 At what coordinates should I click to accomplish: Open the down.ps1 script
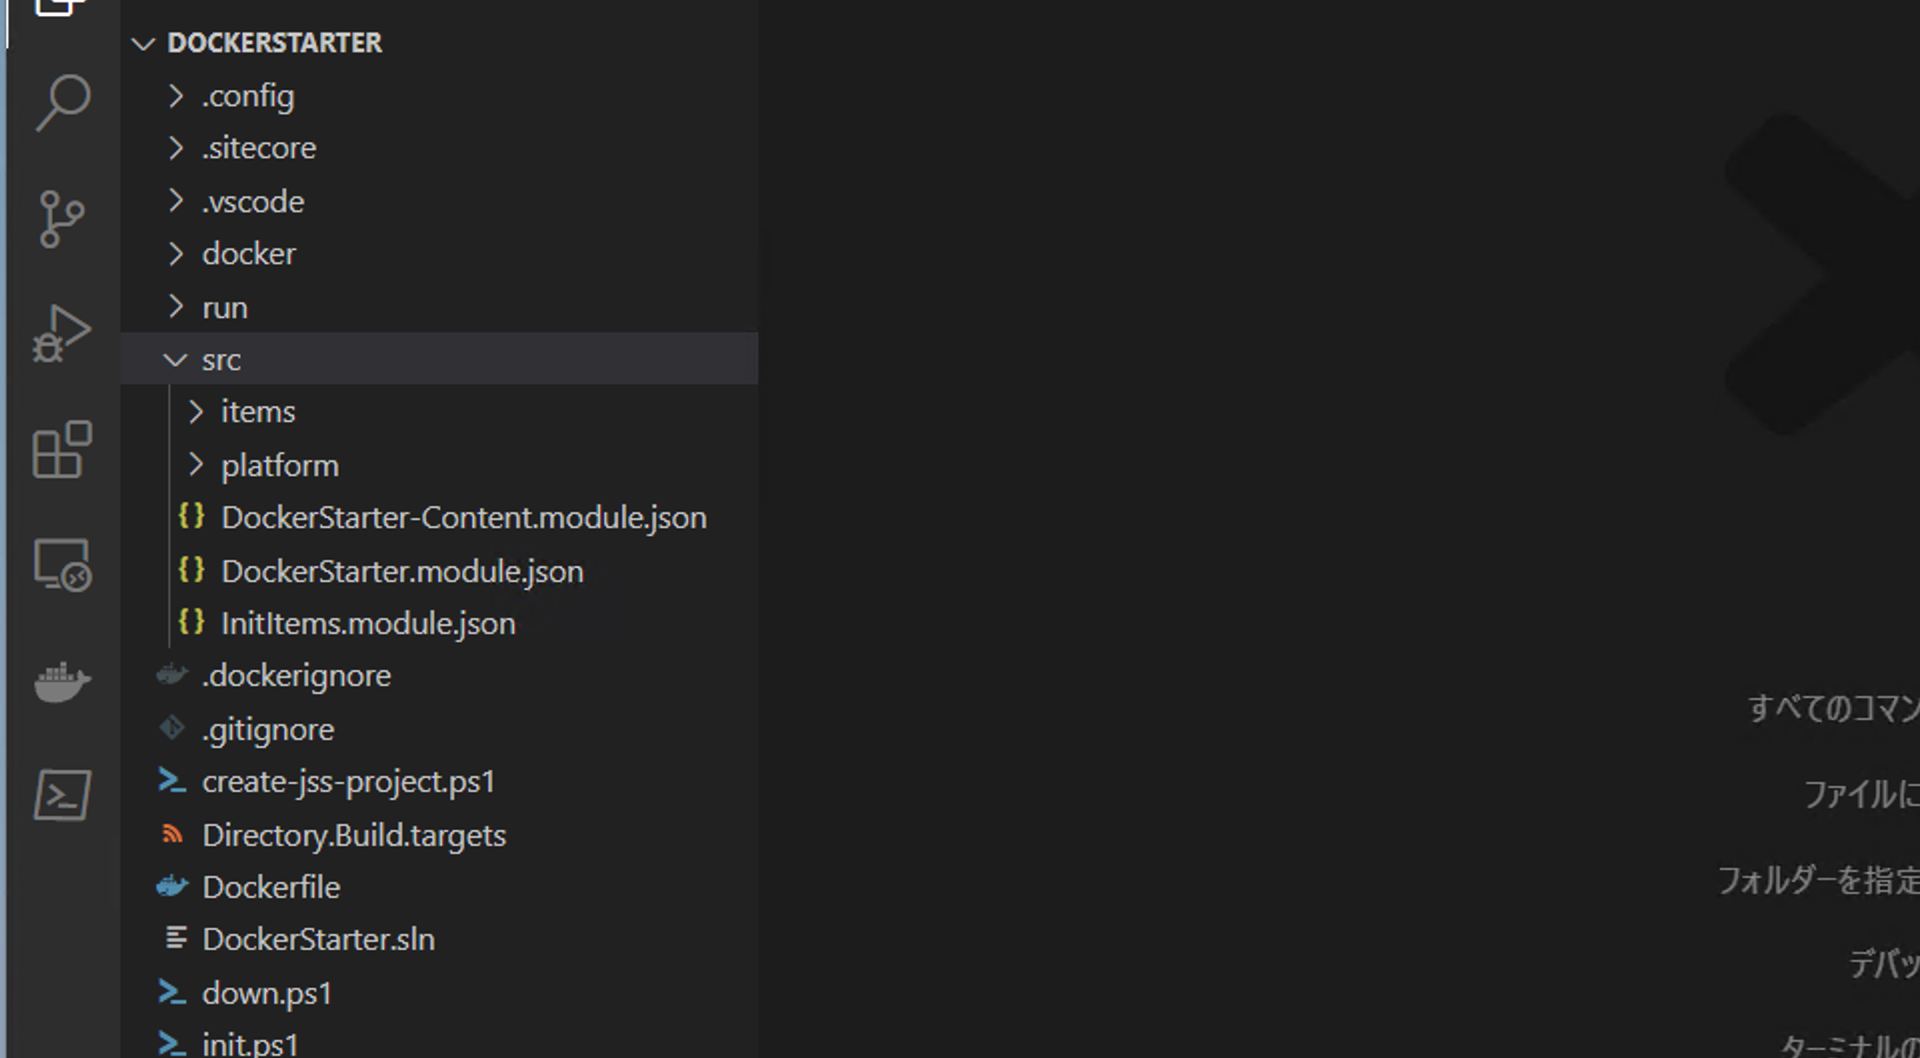point(266,993)
